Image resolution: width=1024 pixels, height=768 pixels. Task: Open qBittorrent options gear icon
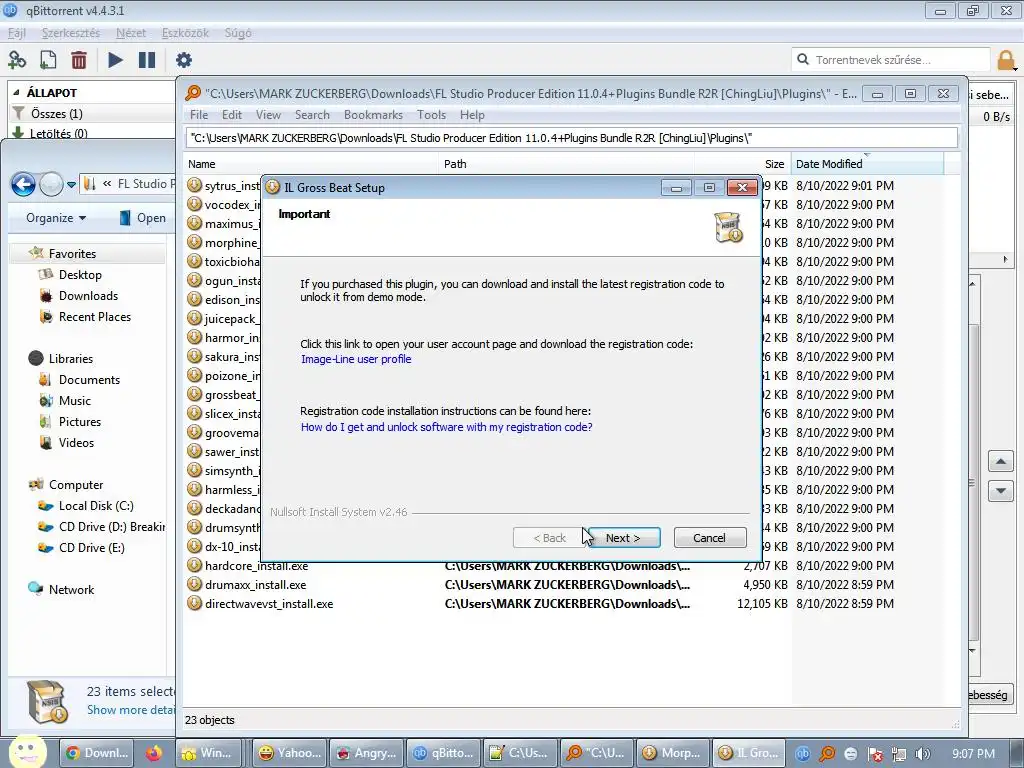[x=184, y=60]
